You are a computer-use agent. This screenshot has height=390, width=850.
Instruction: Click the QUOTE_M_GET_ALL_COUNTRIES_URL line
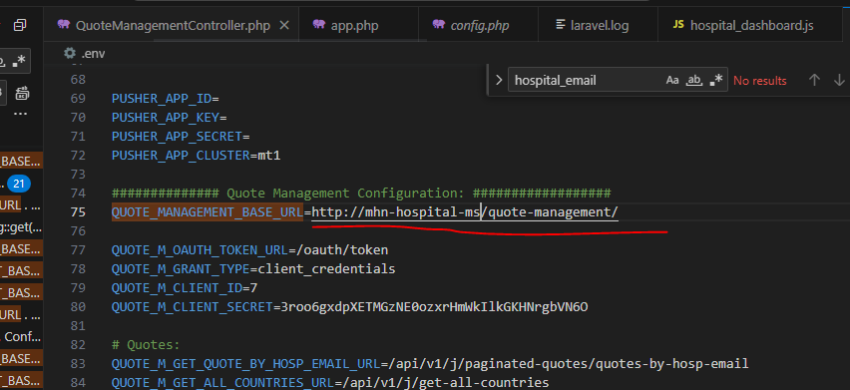[330, 383]
